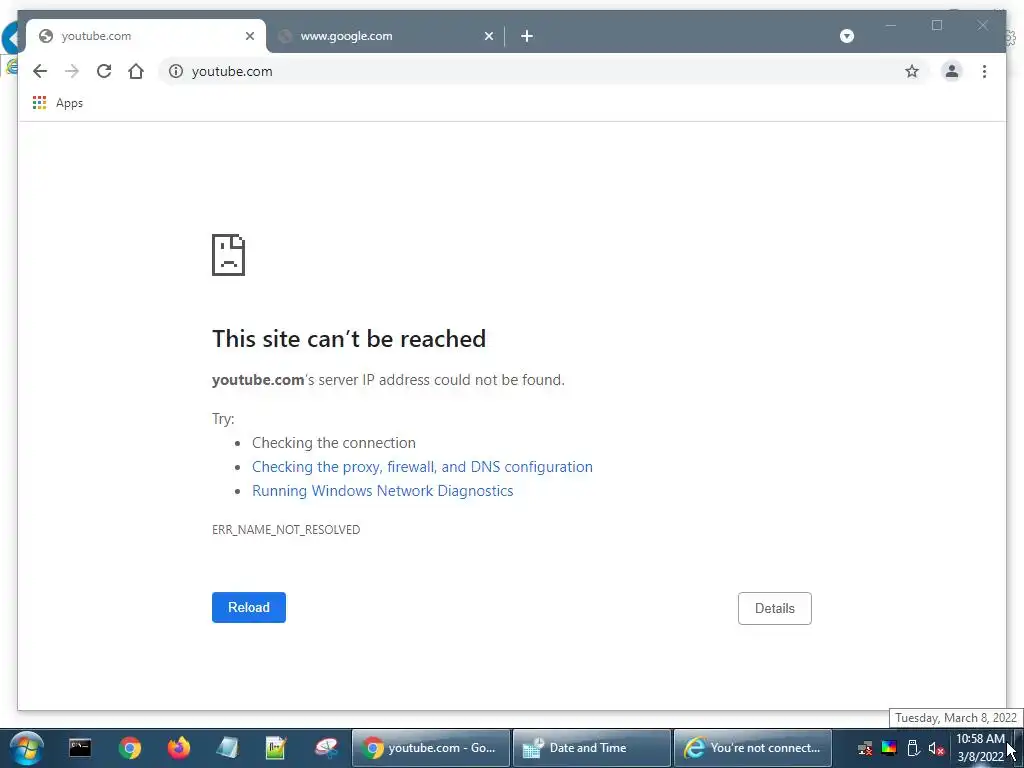
Task: Maximize the Chrome window
Action: point(936,25)
